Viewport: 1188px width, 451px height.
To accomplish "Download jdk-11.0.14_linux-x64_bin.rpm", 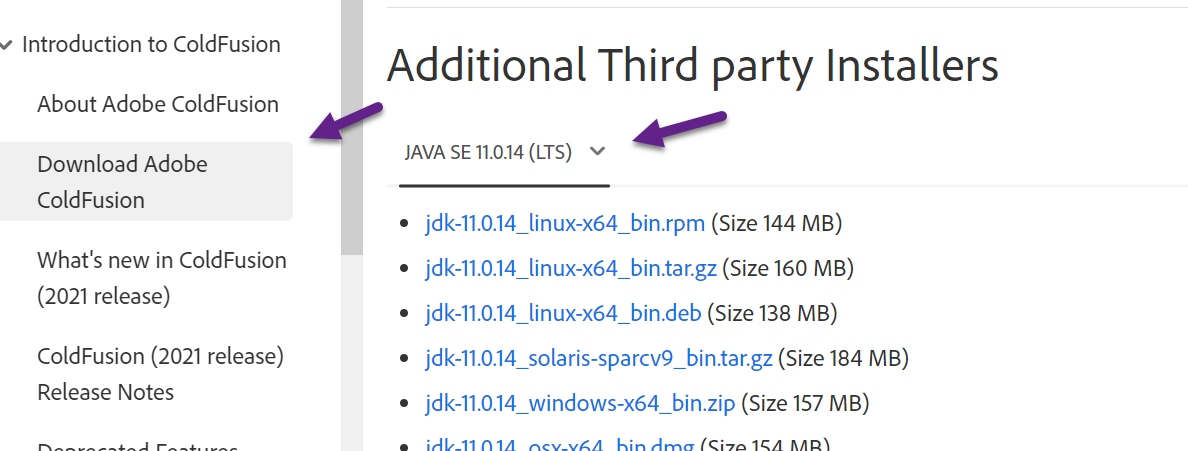I will coord(565,222).
